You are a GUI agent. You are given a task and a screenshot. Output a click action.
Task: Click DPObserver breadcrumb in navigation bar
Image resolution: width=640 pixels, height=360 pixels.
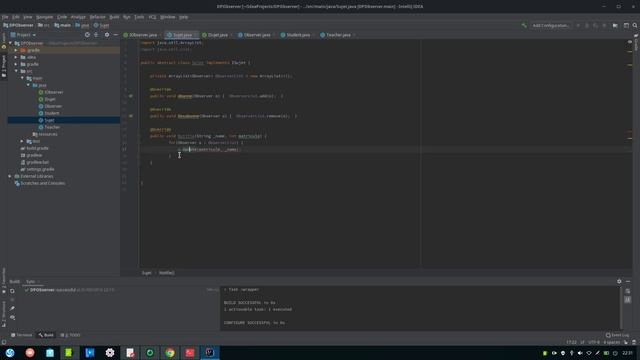[x=18, y=25]
